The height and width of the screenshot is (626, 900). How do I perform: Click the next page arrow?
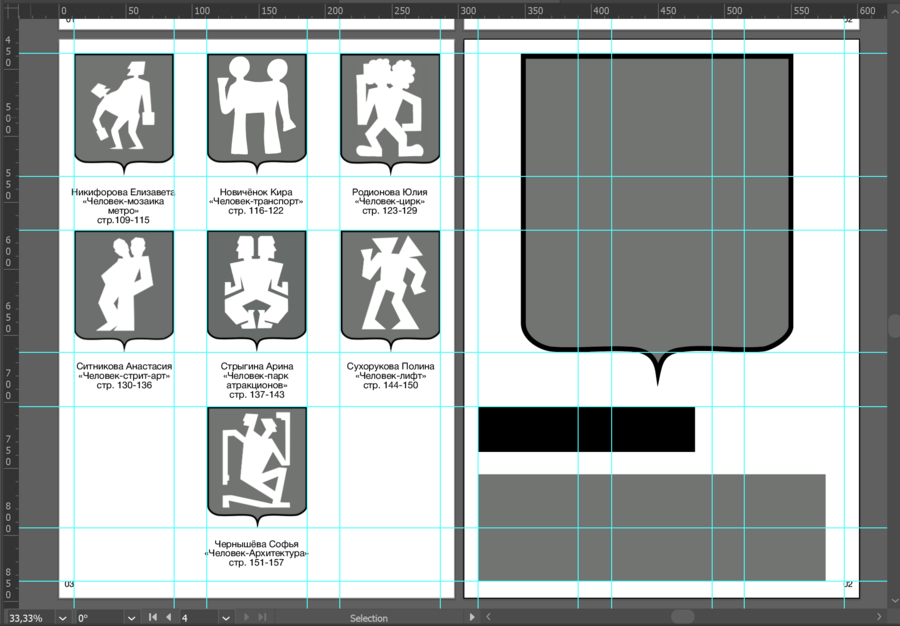tap(248, 618)
